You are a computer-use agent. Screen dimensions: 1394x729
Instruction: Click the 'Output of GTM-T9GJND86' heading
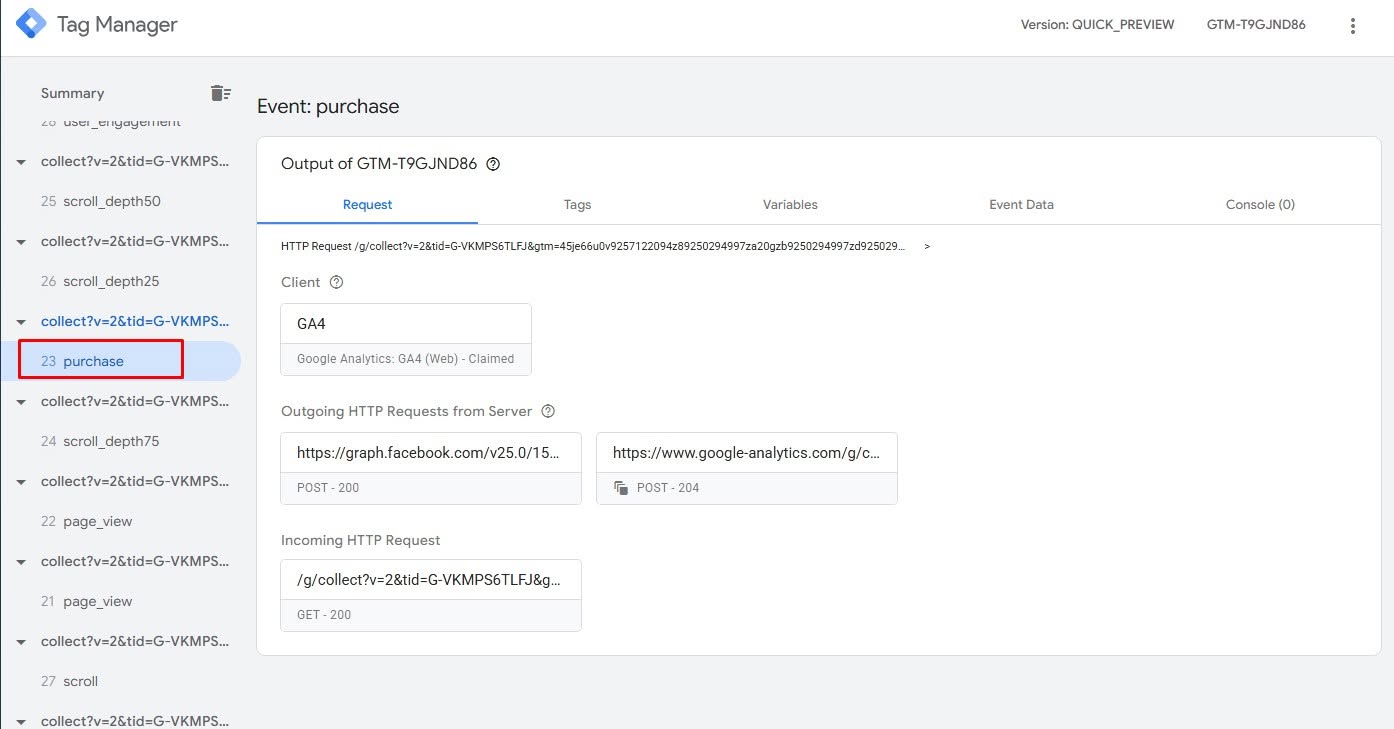tap(379, 164)
